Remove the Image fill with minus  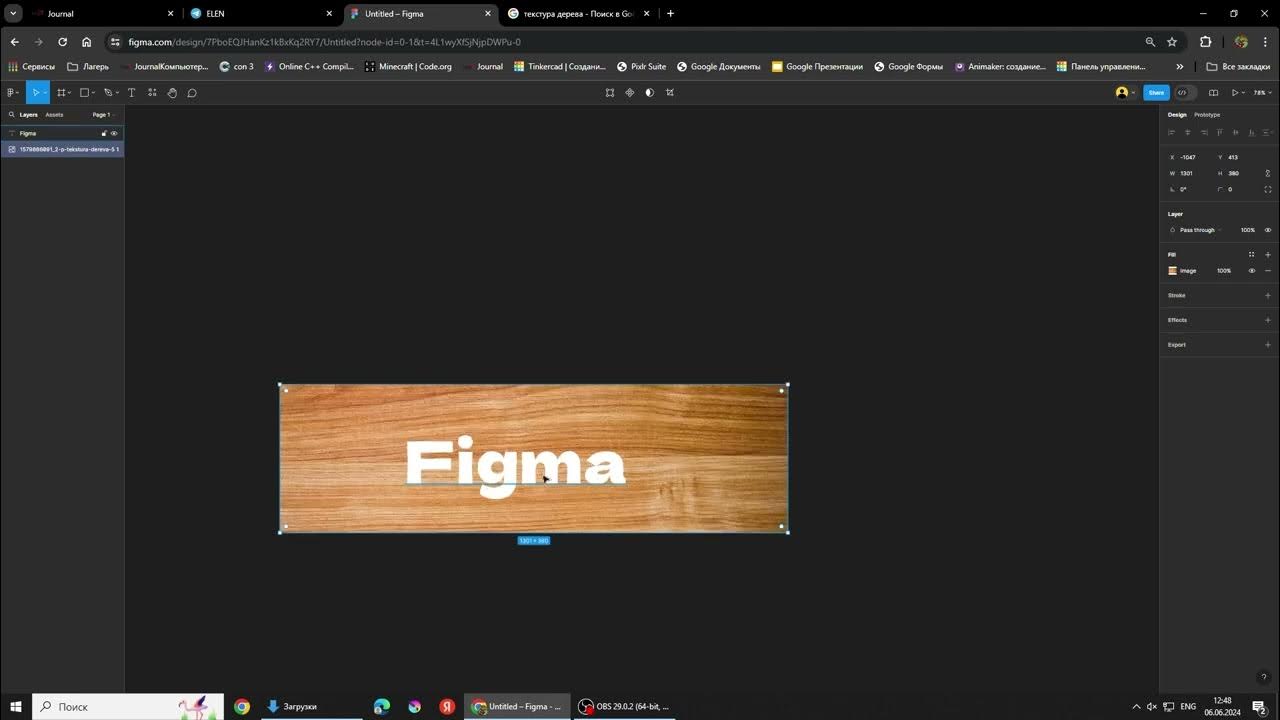pos(1268,271)
